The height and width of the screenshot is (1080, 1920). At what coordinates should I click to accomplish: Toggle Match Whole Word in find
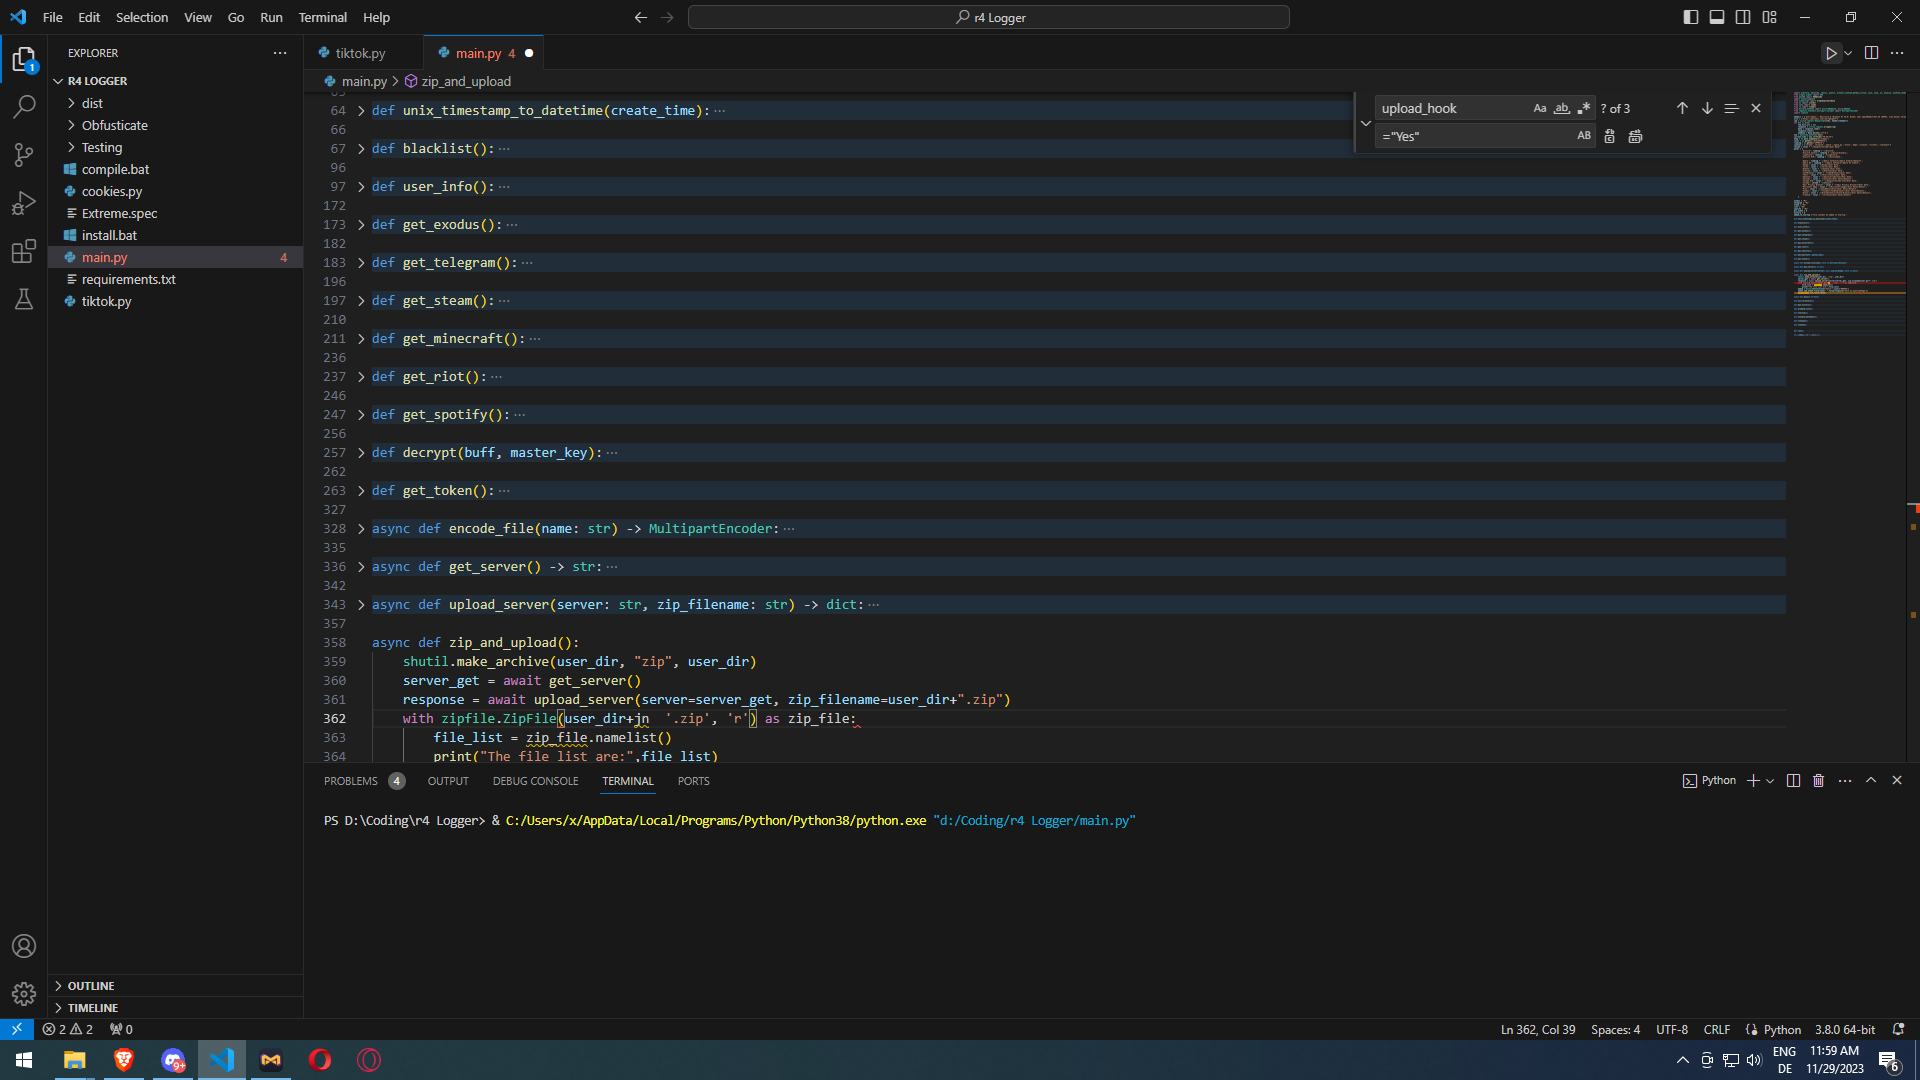(1562, 108)
